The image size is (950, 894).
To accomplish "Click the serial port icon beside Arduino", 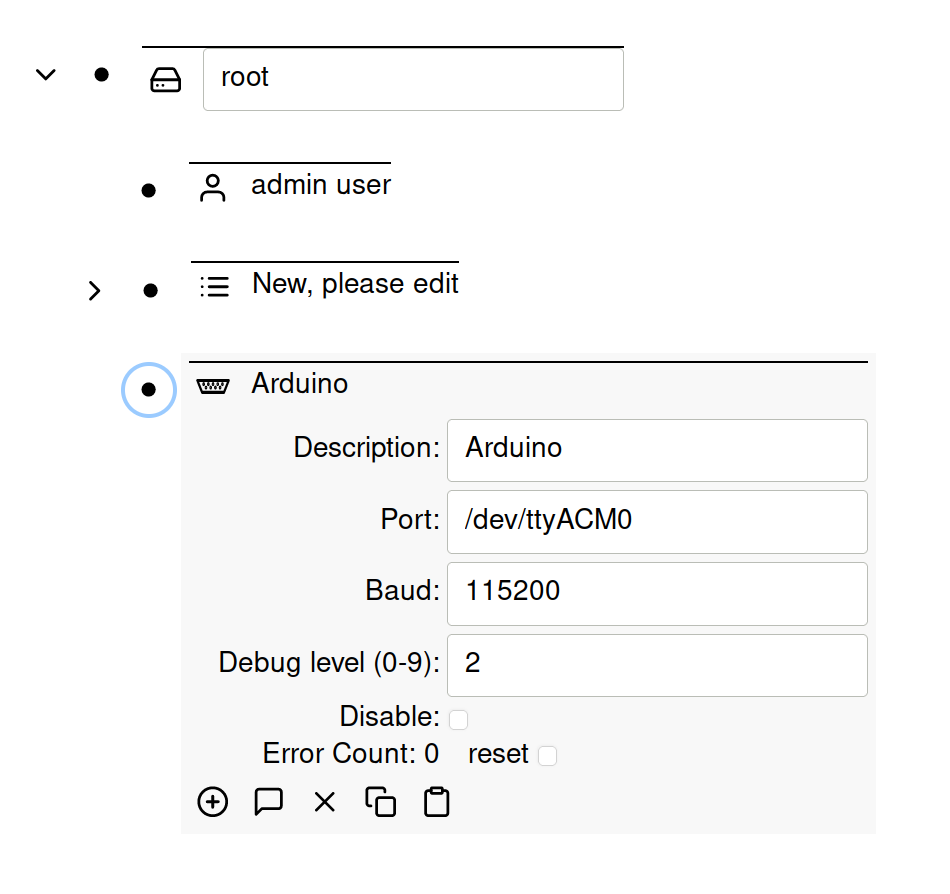I will 212,386.
